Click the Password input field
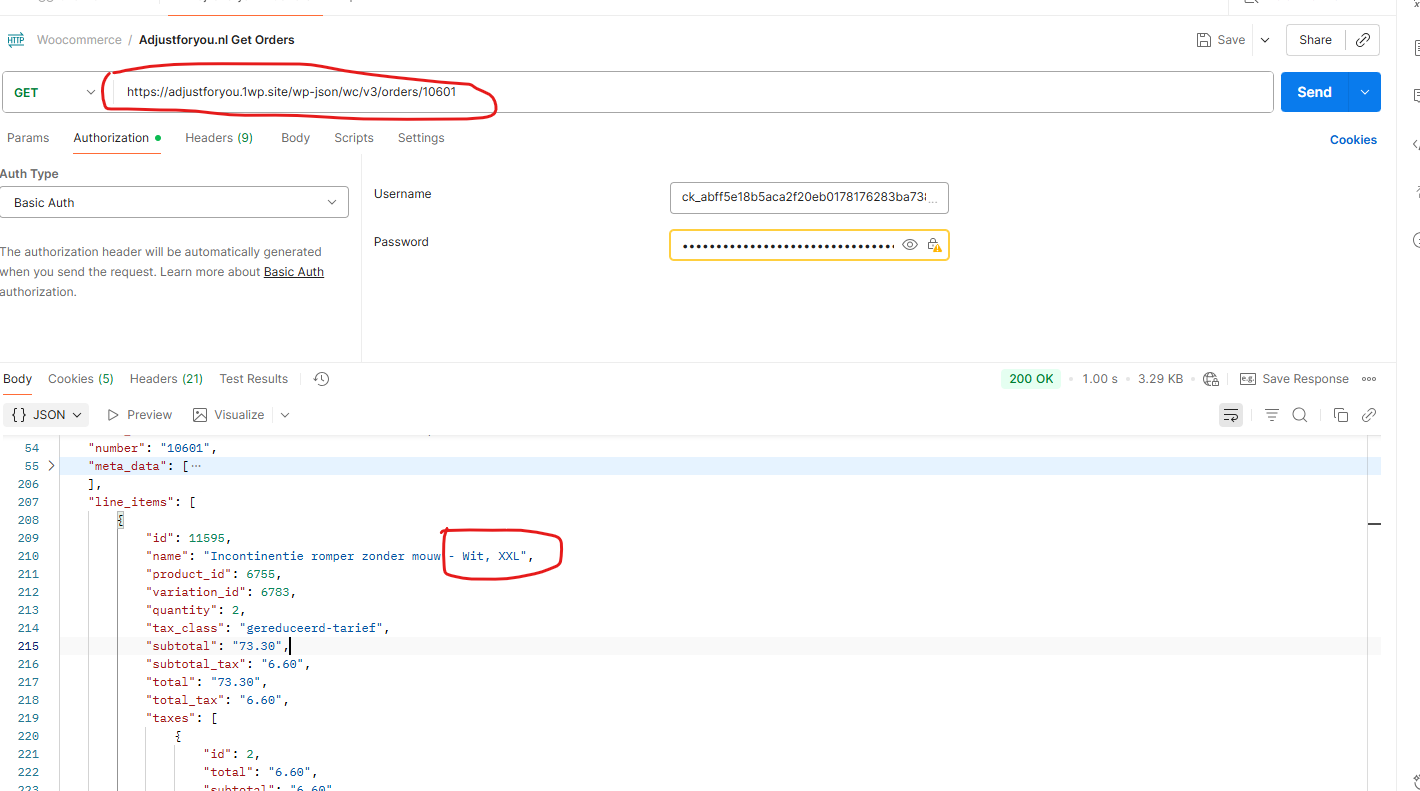The width and height of the screenshot is (1420, 791). [x=786, y=245]
